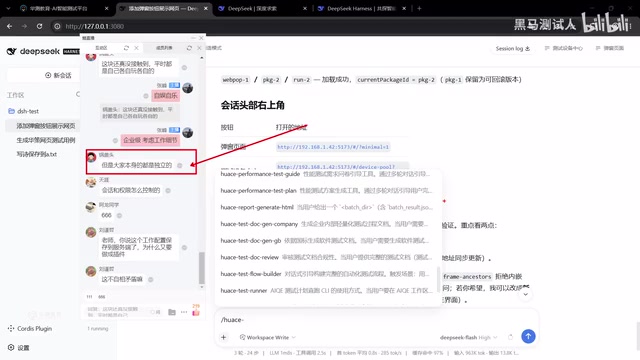
Task: Choose huace-performance-test-plan from command list
Action: pos(326,191)
